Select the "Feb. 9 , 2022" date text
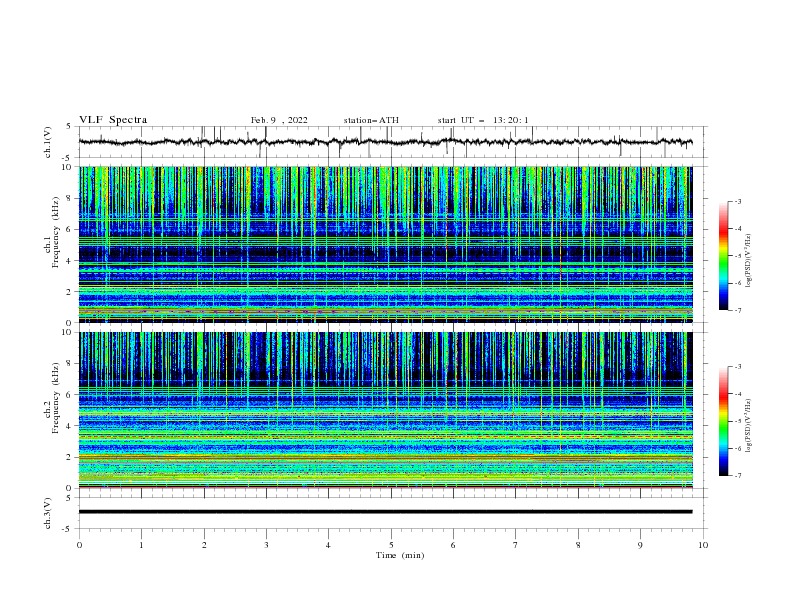 coord(279,120)
